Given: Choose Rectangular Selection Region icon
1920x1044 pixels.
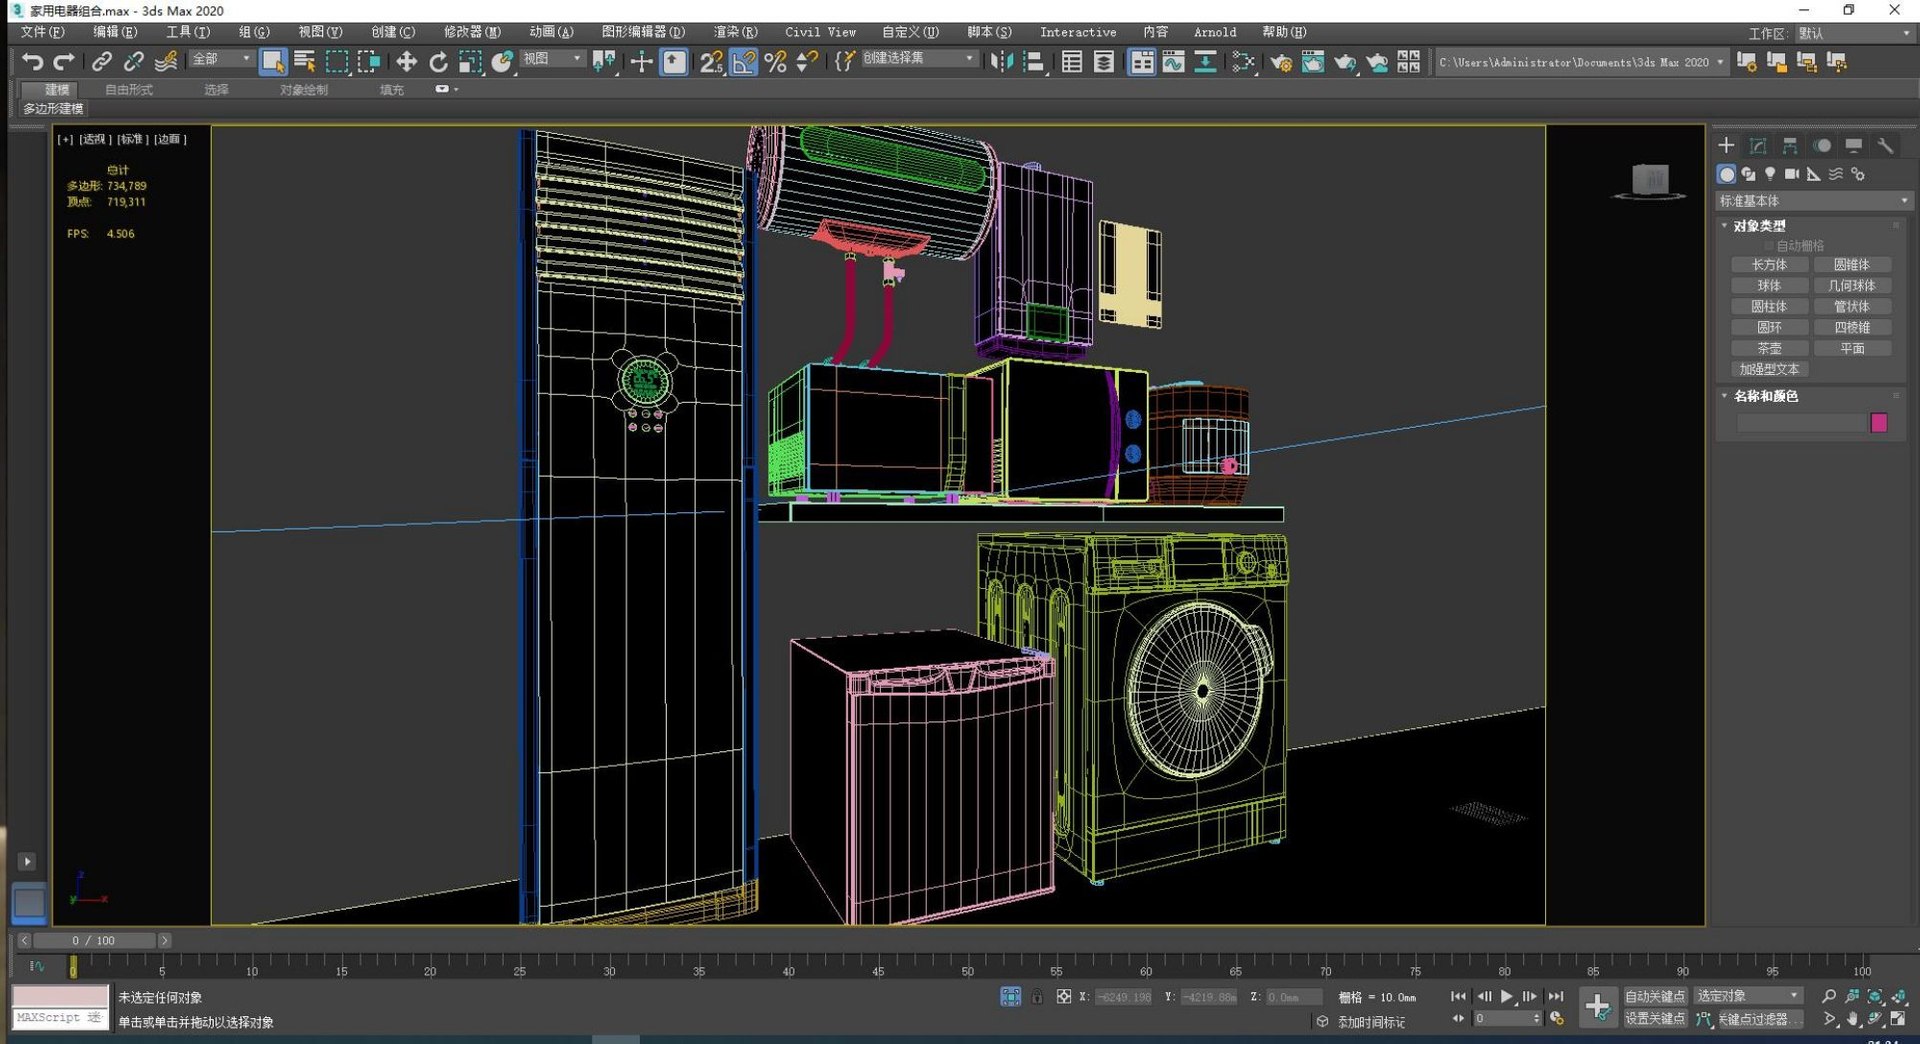Looking at the screenshot, I should click(x=337, y=62).
